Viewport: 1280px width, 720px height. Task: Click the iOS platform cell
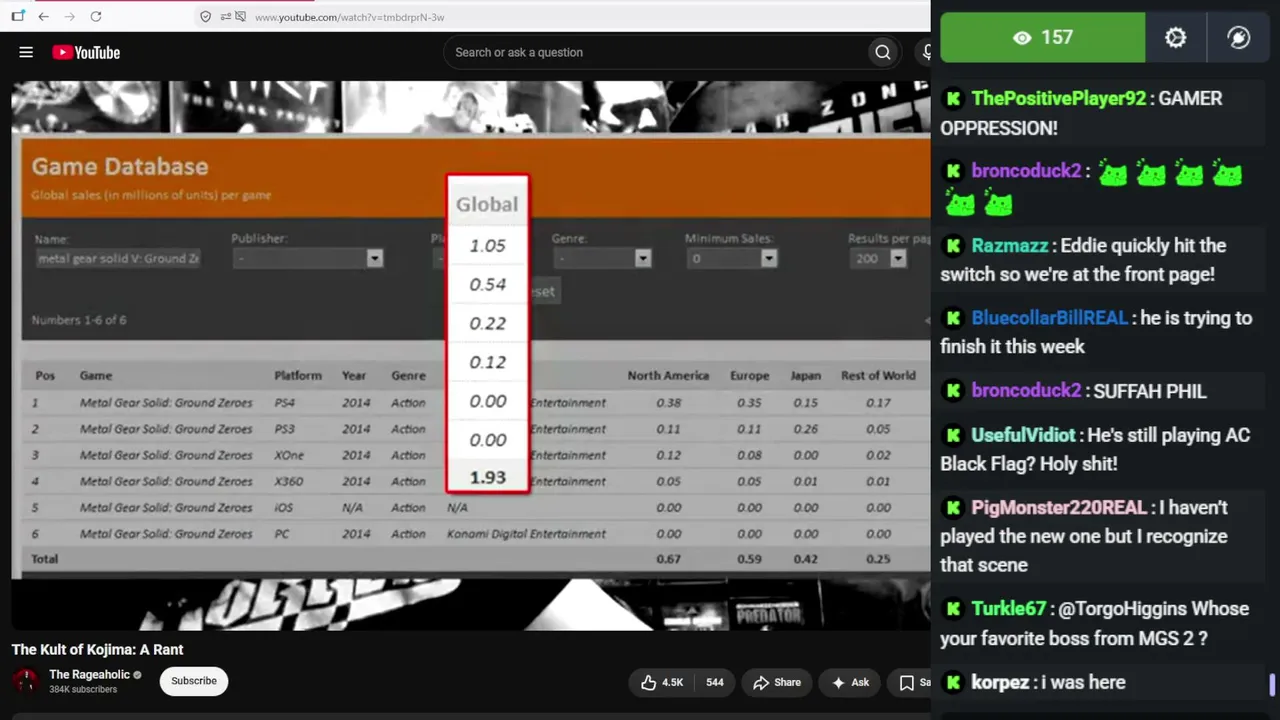284,507
